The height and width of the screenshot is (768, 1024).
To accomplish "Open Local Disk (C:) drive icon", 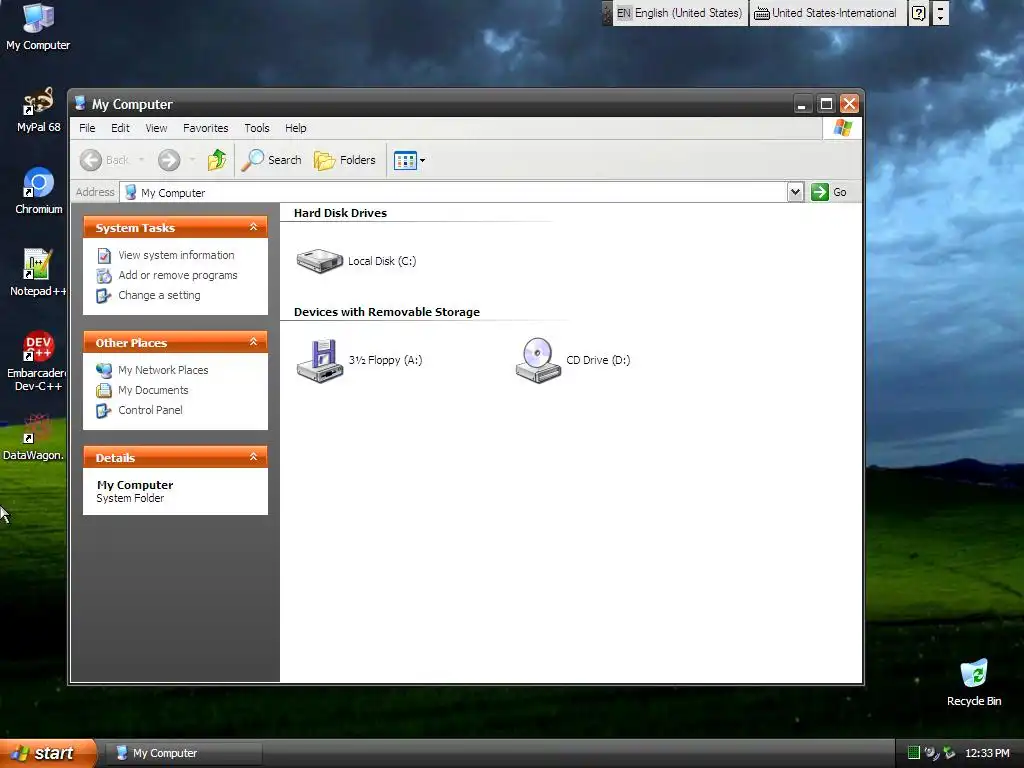I will (x=319, y=261).
